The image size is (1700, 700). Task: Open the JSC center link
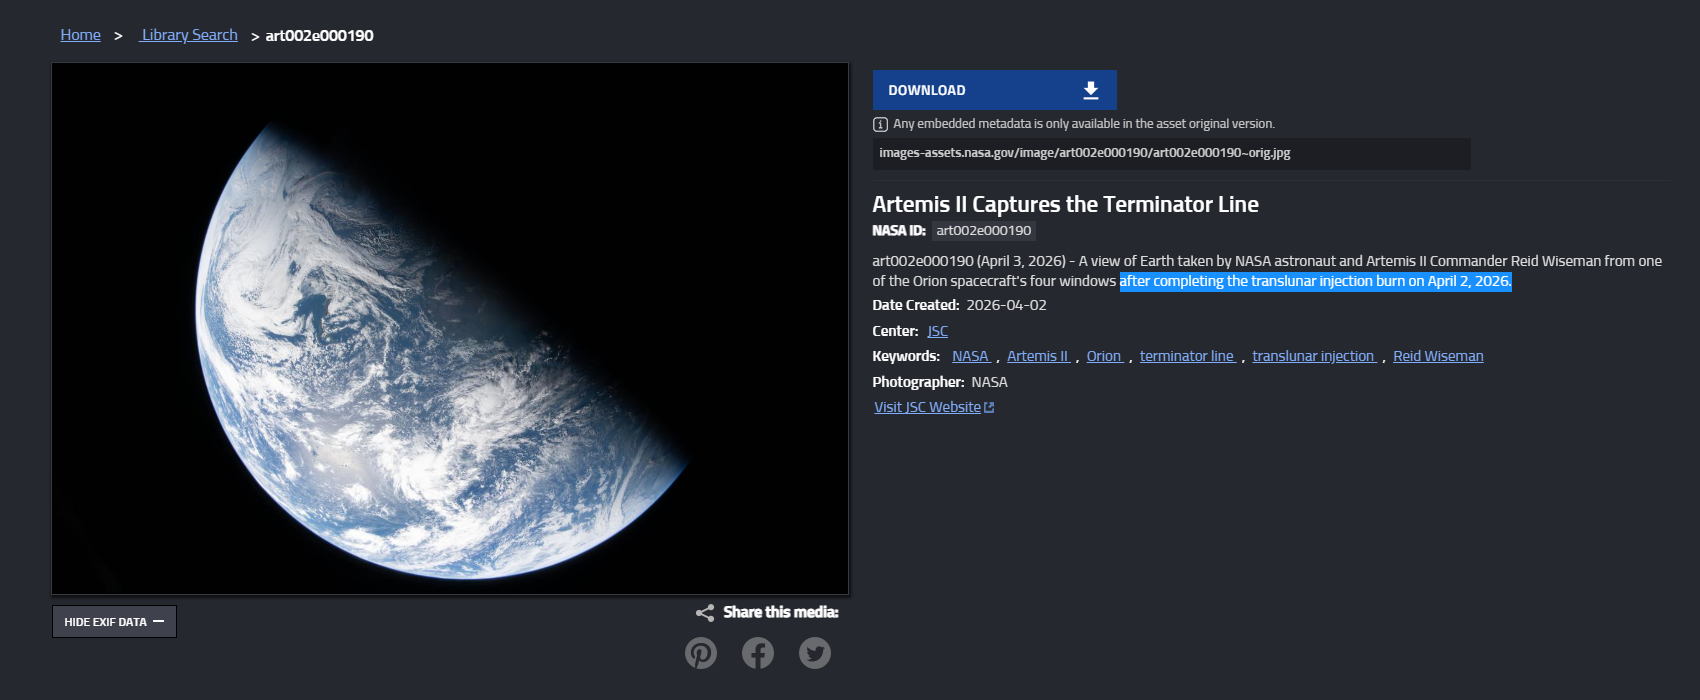(937, 331)
